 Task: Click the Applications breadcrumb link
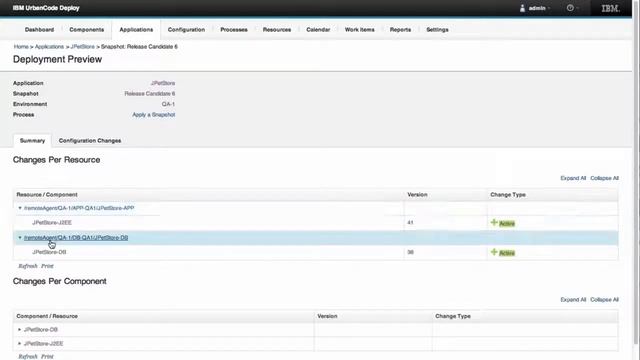tap(49, 47)
